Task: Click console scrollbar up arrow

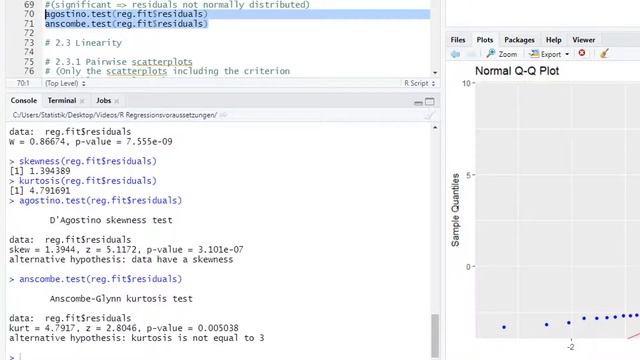Action: [435, 128]
